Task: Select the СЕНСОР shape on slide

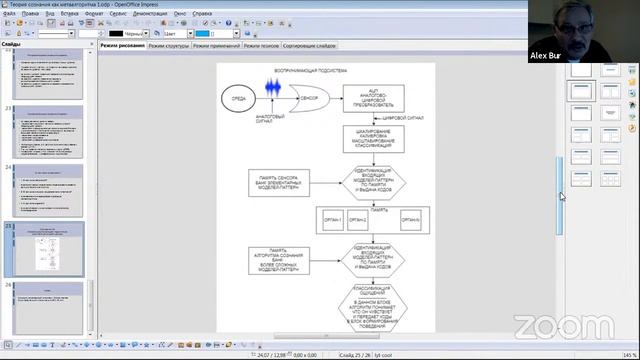Action: pos(309,98)
